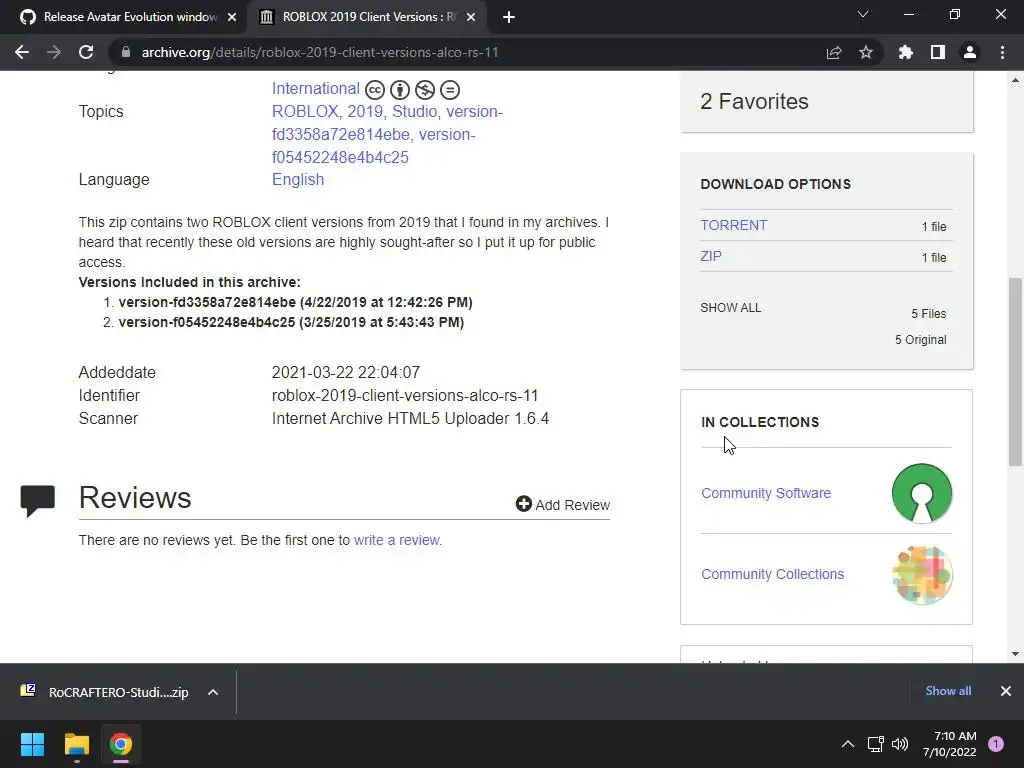Go back to the previous page
Screen dimensions: 1024x768
click(22, 52)
